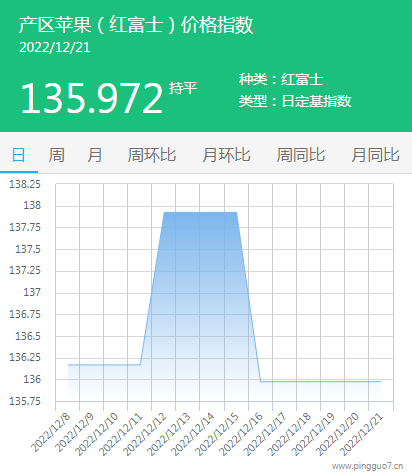Click the 类型：日定基指数 label
Screen dimensions: 412x476
[x=295, y=101]
